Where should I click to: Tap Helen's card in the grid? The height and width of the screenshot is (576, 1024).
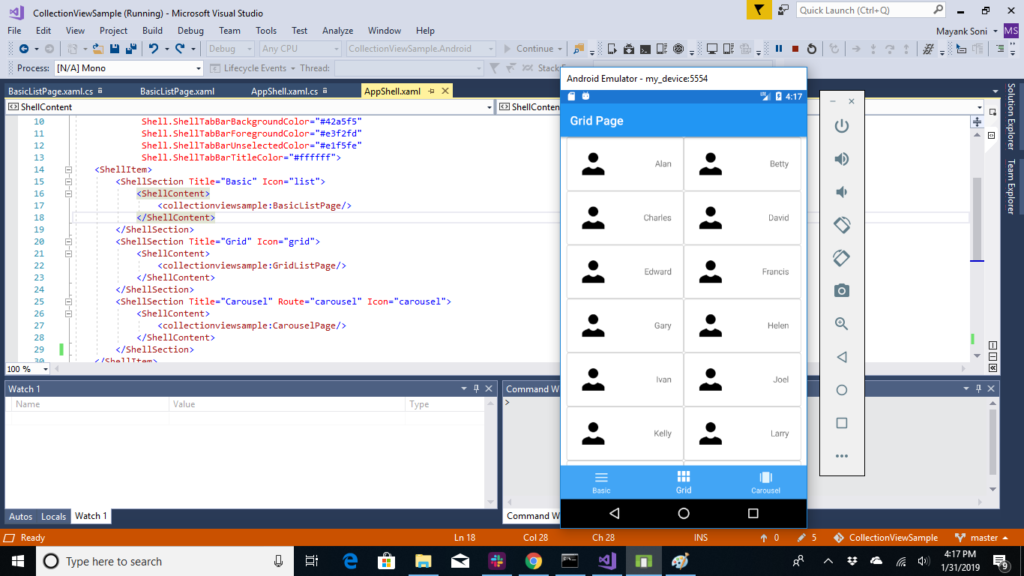[743, 325]
